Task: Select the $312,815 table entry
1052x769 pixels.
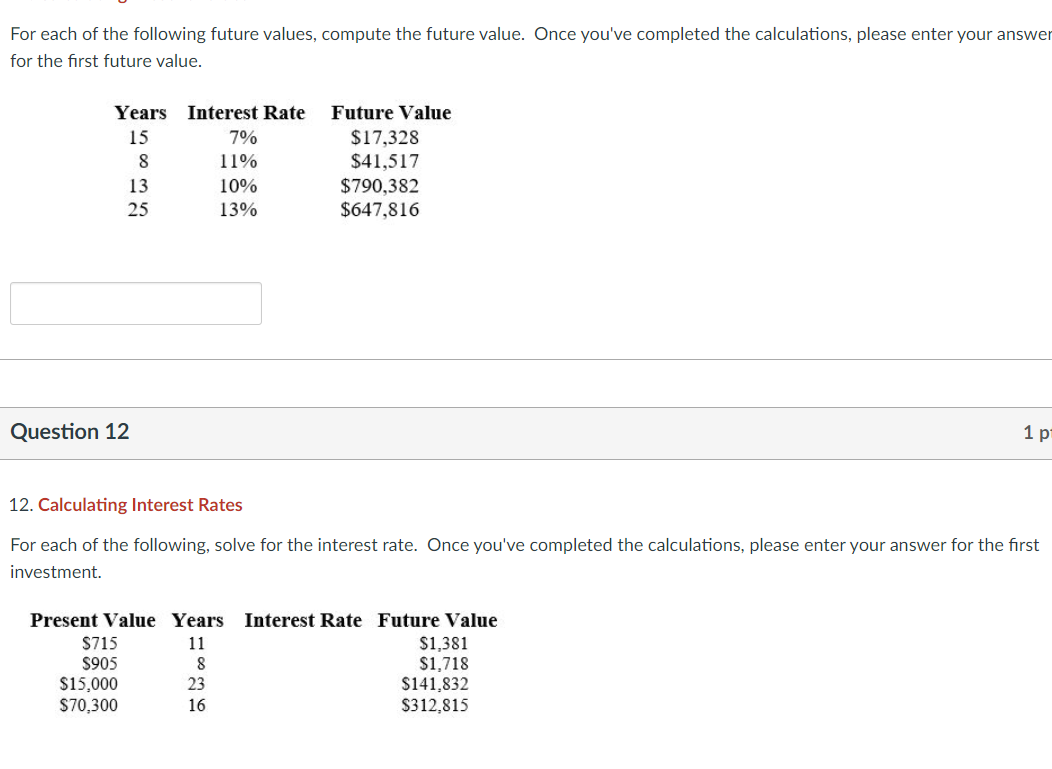Action: [x=434, y=705]
